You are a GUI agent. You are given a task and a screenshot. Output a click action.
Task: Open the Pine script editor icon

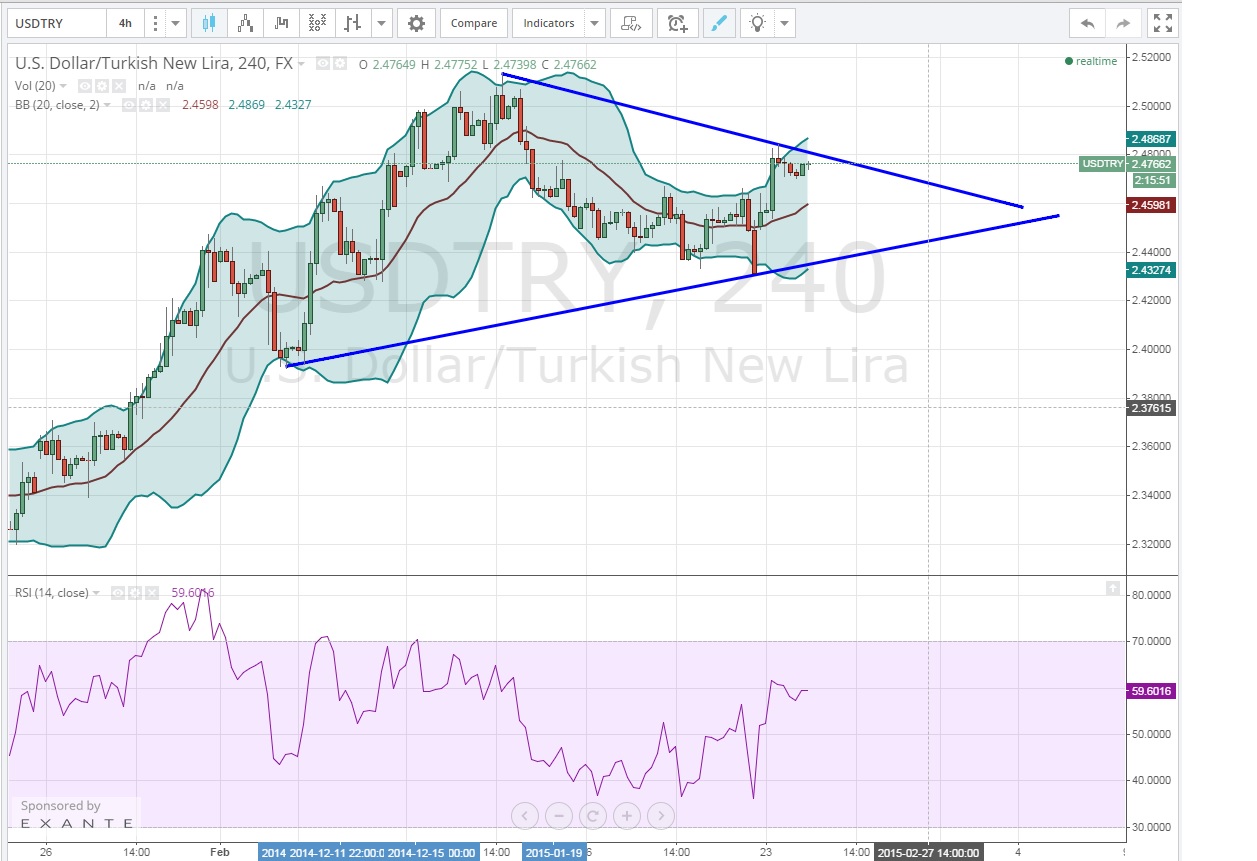(x=630, y=23)
